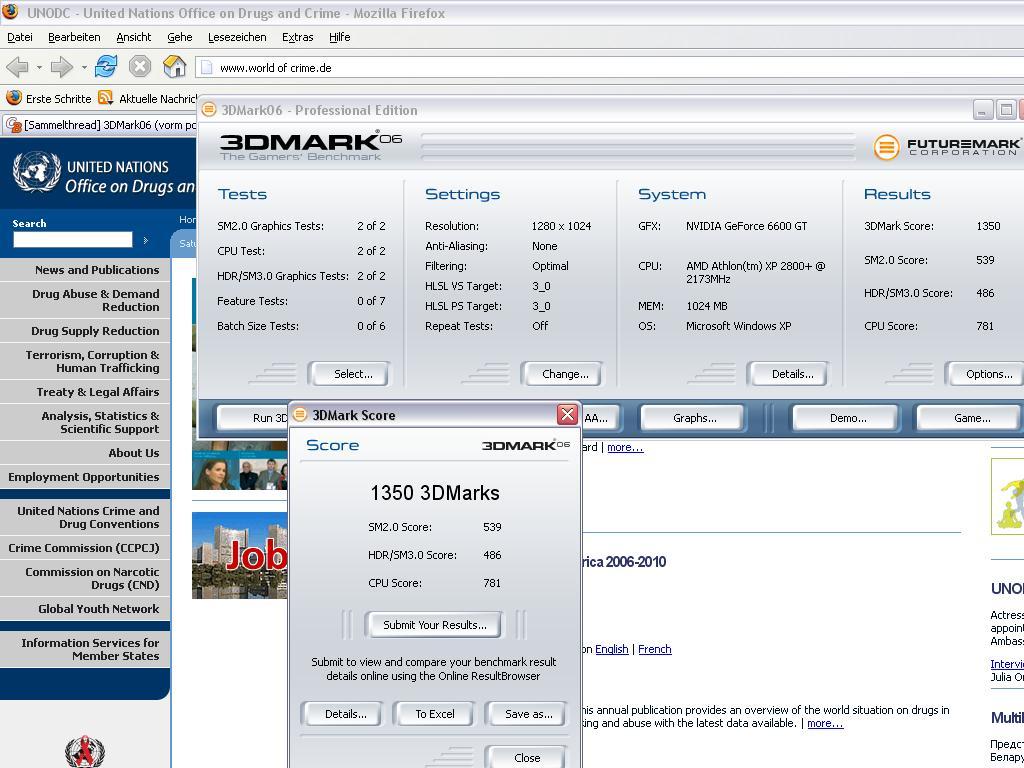Click the search go arrow on UNODC site
Image resolution: width=1024 pixels, height=768 pixels.
pos(146,240)
